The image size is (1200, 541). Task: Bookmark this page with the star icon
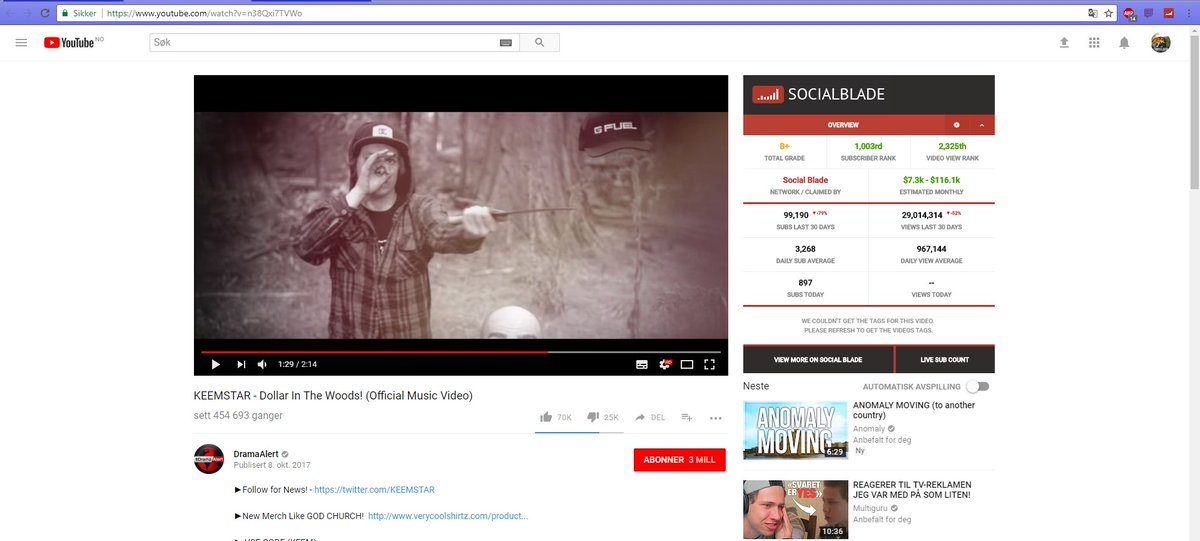tap(1108, 14)
